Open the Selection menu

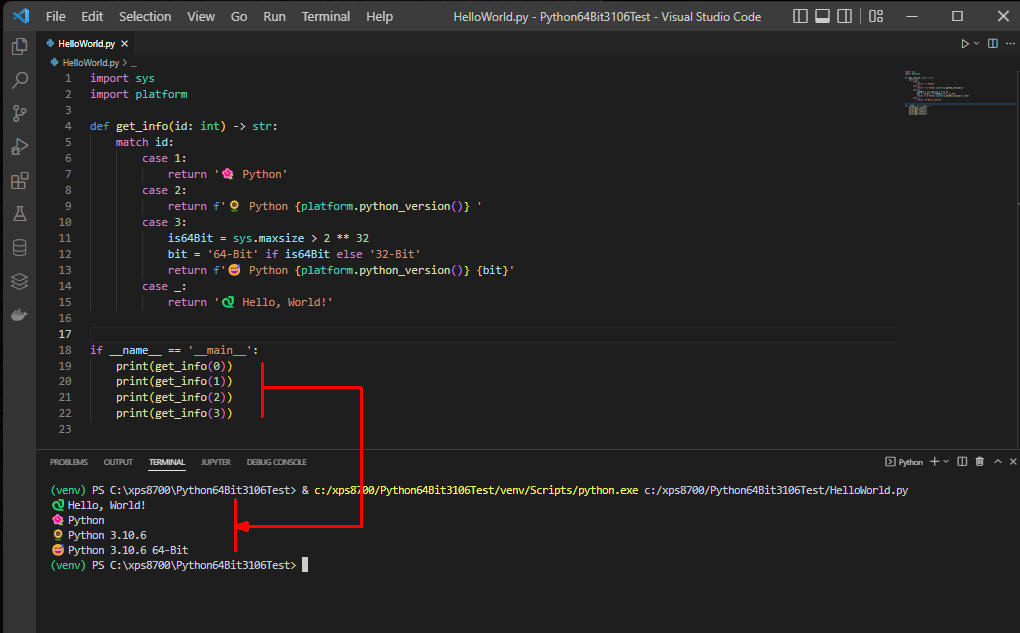tap(144, 16)
